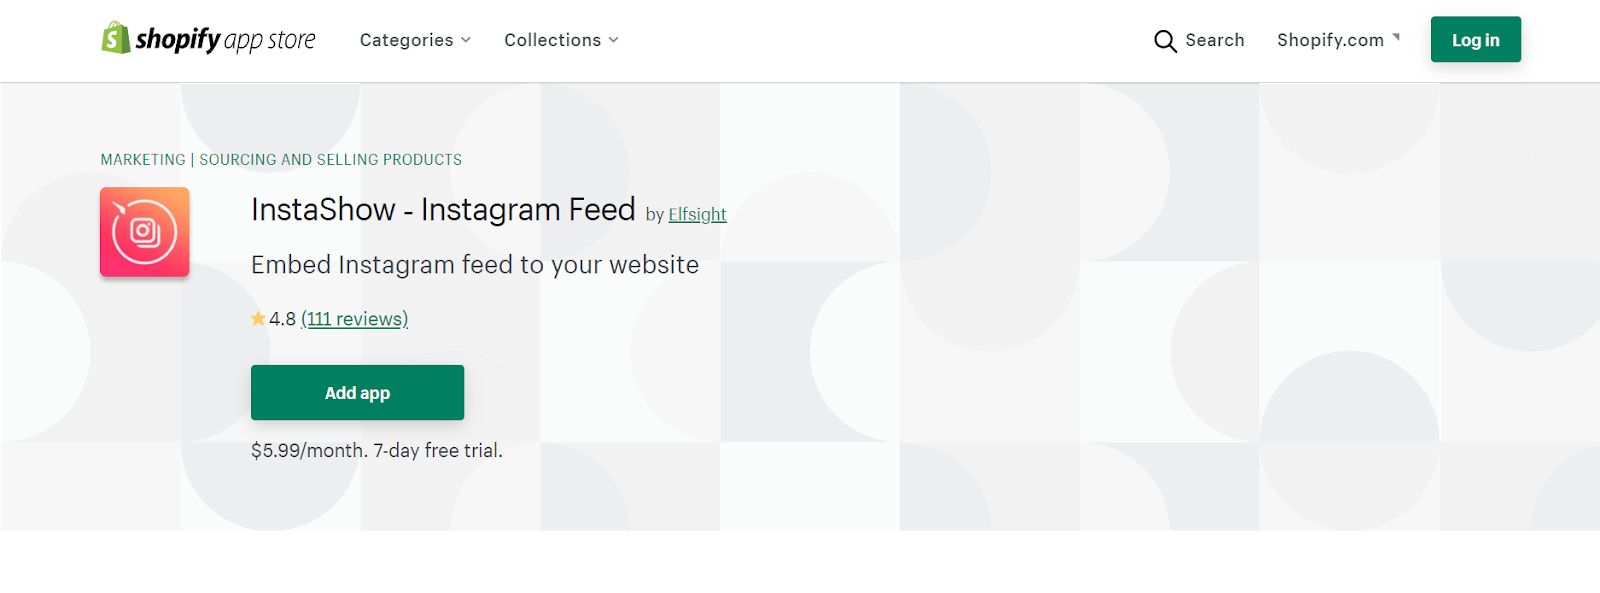
Task: Click the yellow rating star icon
Action: coord(258,319)
